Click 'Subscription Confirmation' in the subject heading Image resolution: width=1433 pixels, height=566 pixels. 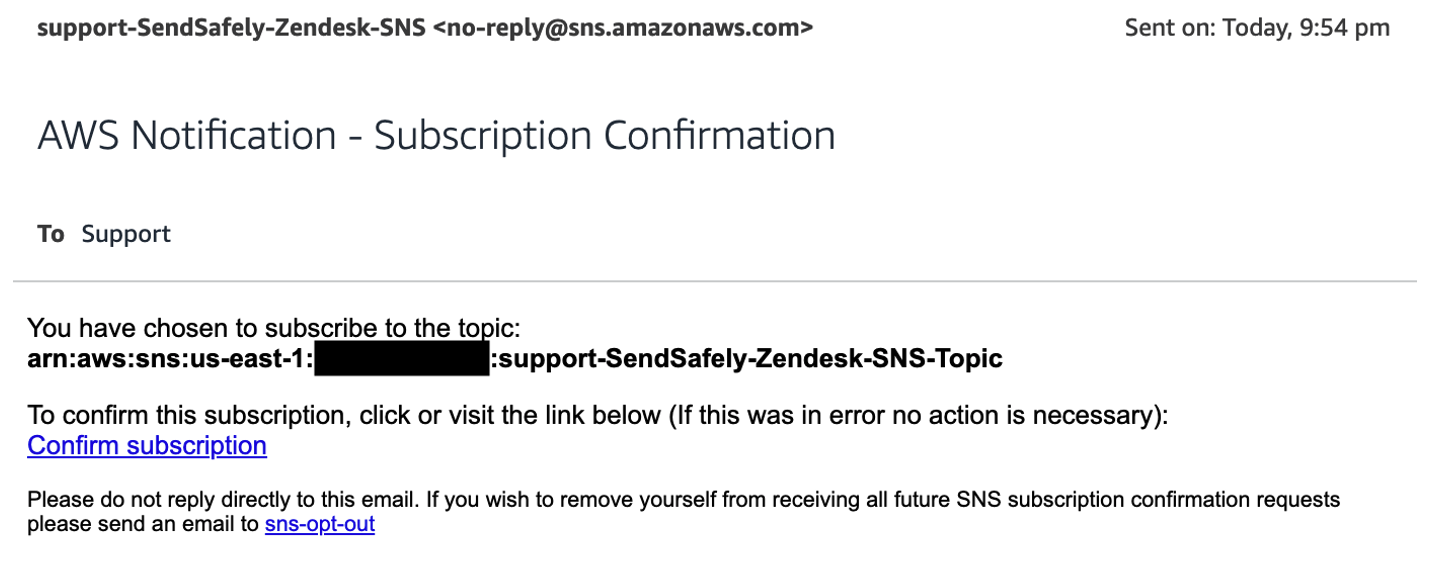605,135
